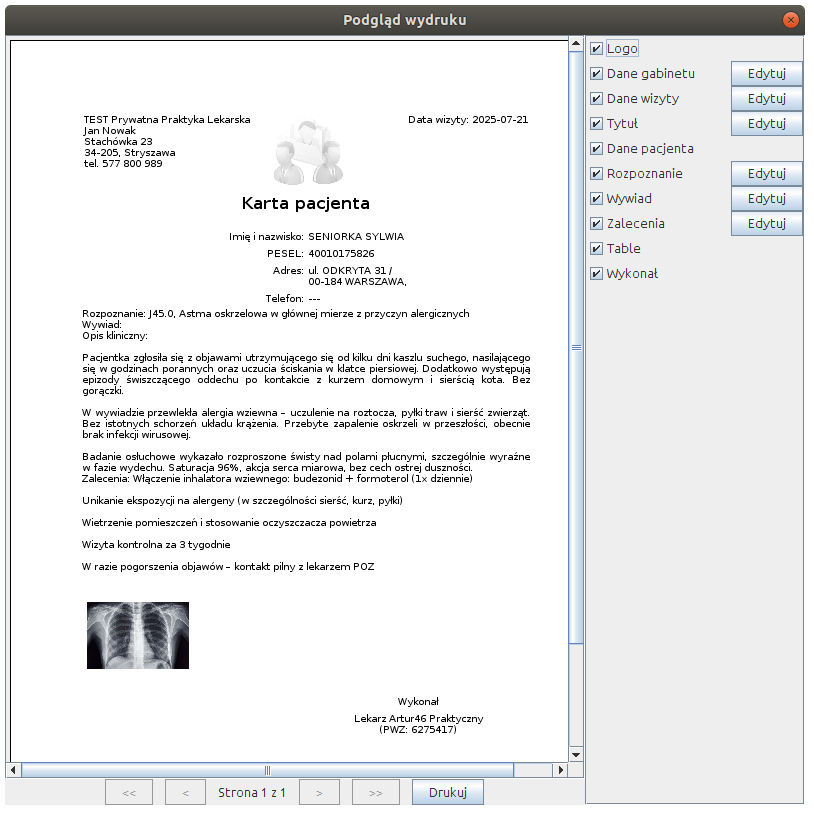Open Edytuj for Rozpoznanie
Viewport: 814px width, 814px height.
(x=766, y=174)
